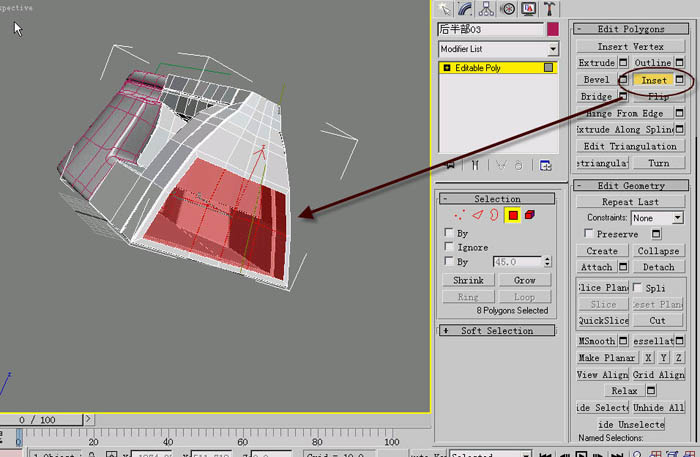Enable the By Vertex checkbox

coord(449,233)
